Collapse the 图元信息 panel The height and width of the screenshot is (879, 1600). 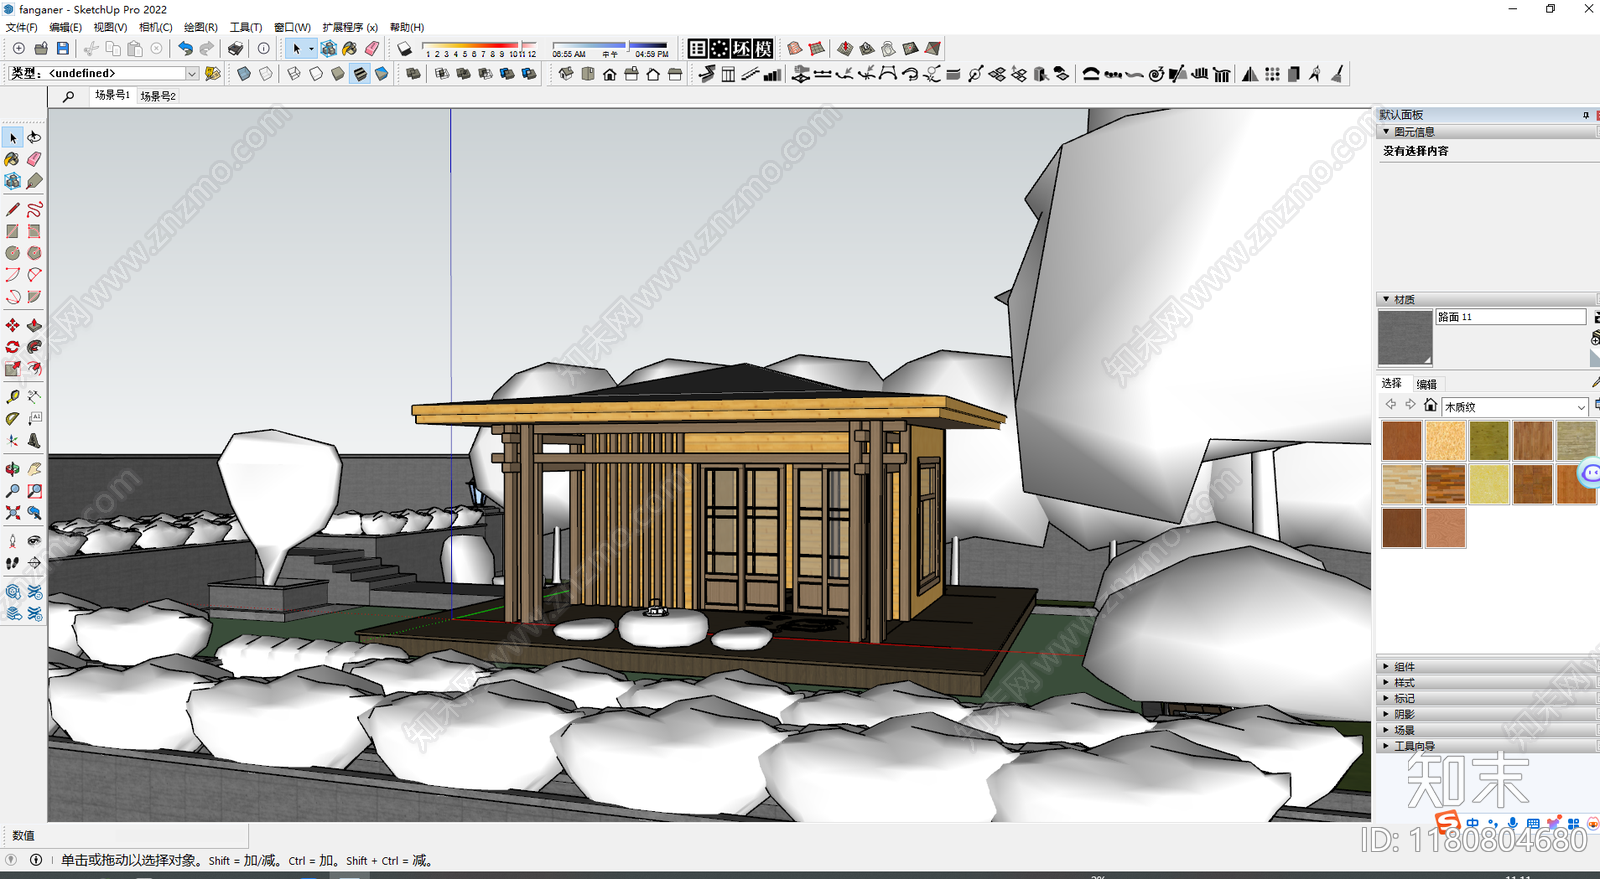tap(1386, 132)
